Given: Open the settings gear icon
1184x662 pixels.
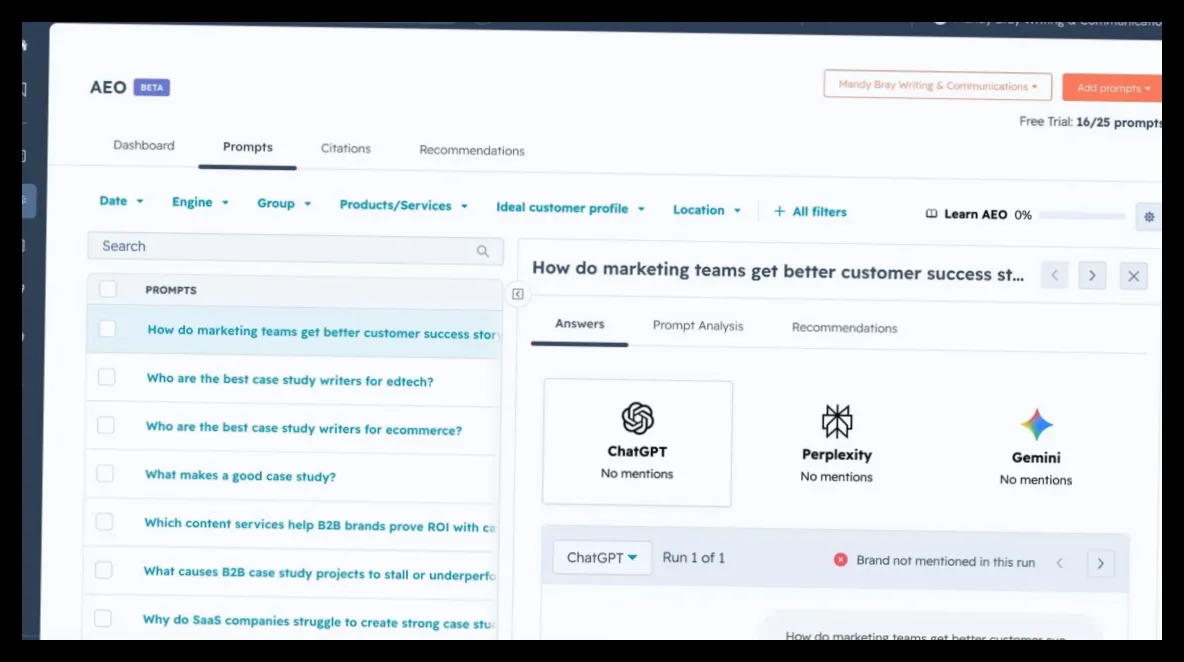Looking at the screenshot, I should (1149, 217).
